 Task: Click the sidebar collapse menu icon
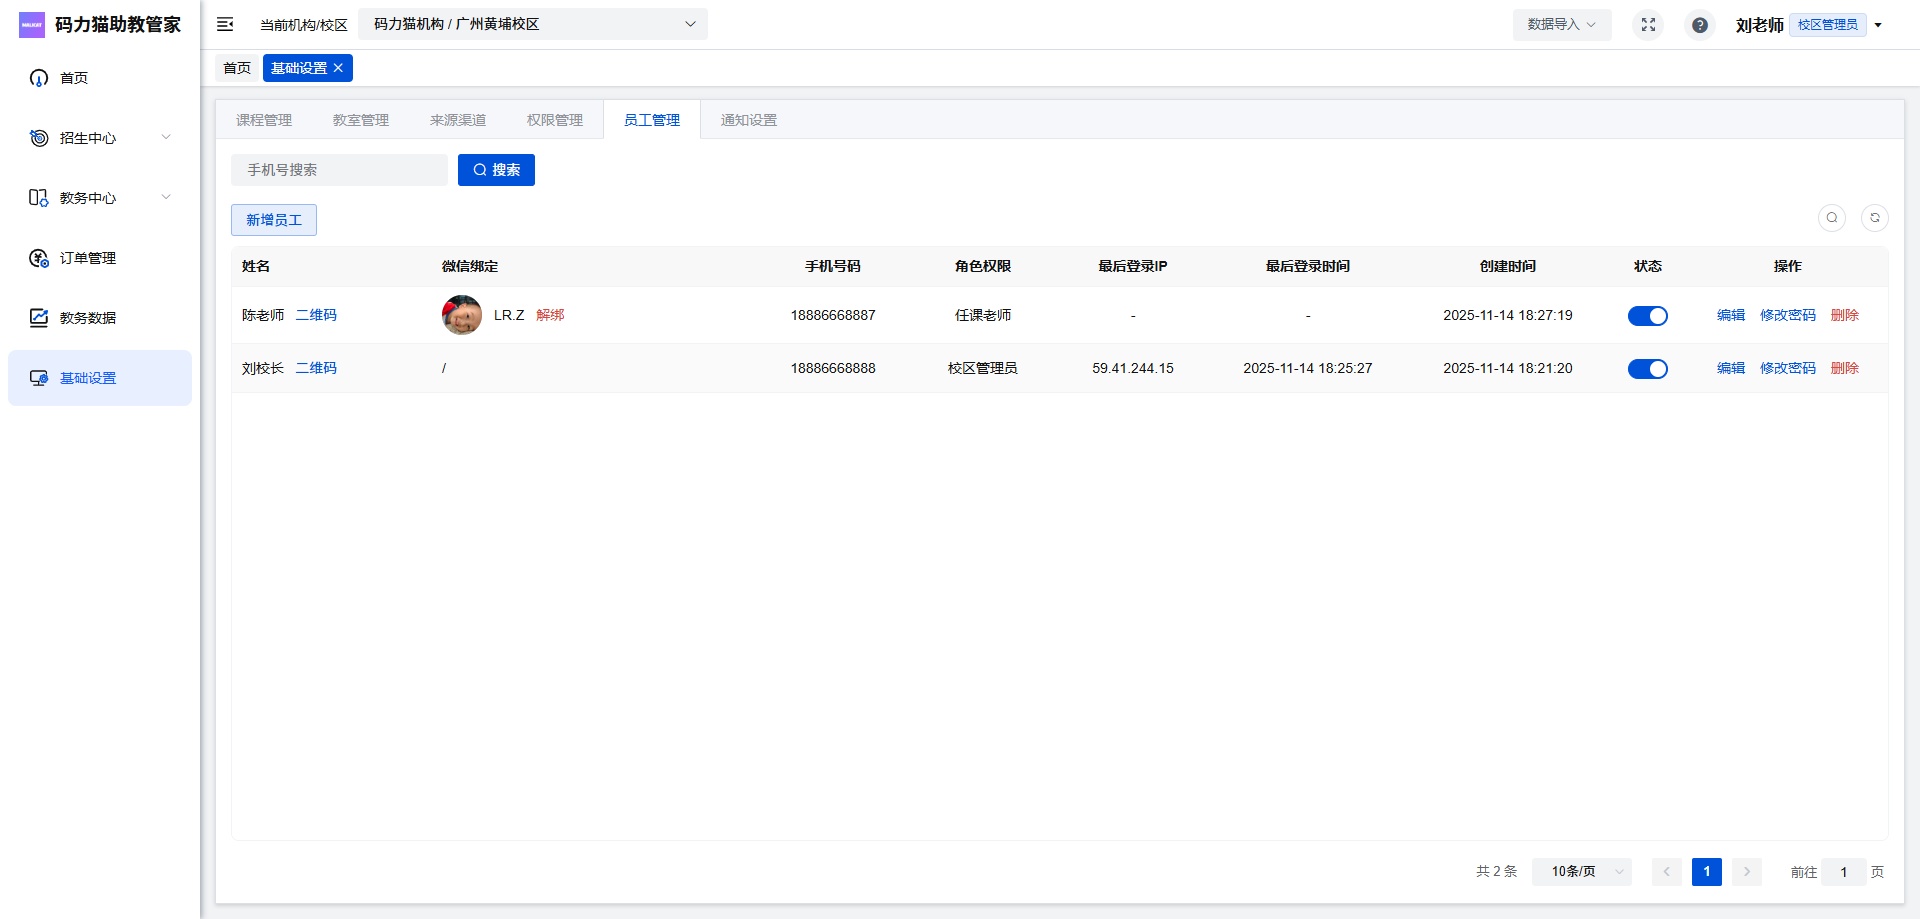(x=225, y=24)
